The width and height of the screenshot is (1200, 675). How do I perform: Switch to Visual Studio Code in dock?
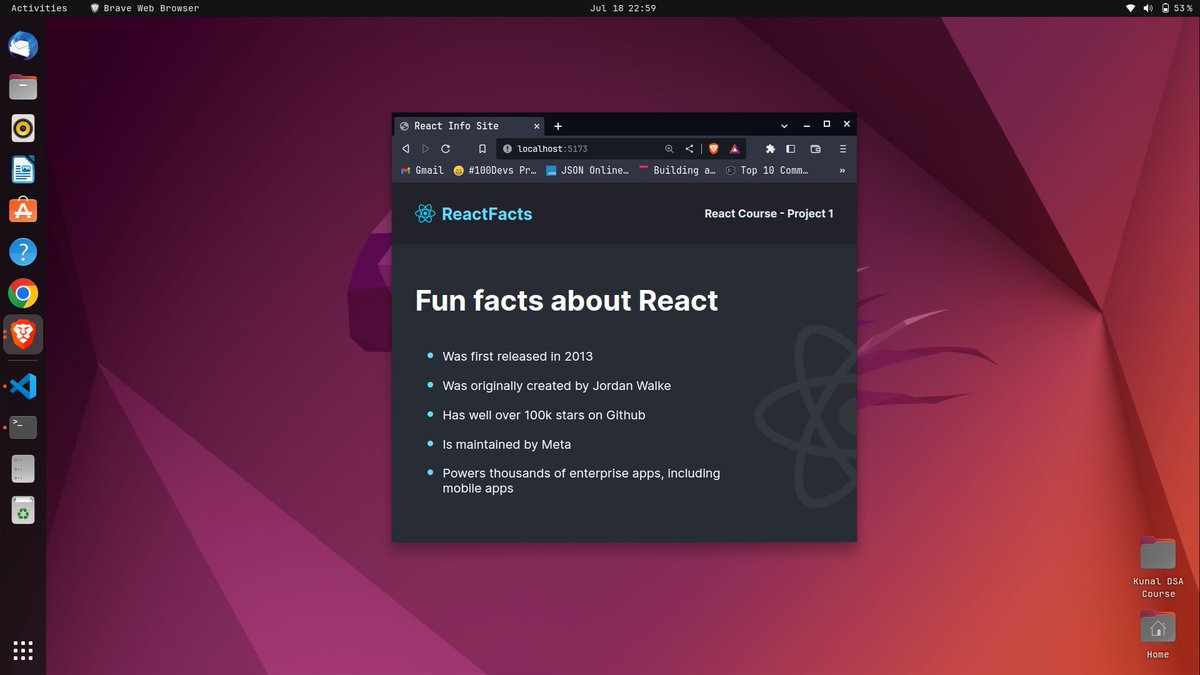click(23, 385)
